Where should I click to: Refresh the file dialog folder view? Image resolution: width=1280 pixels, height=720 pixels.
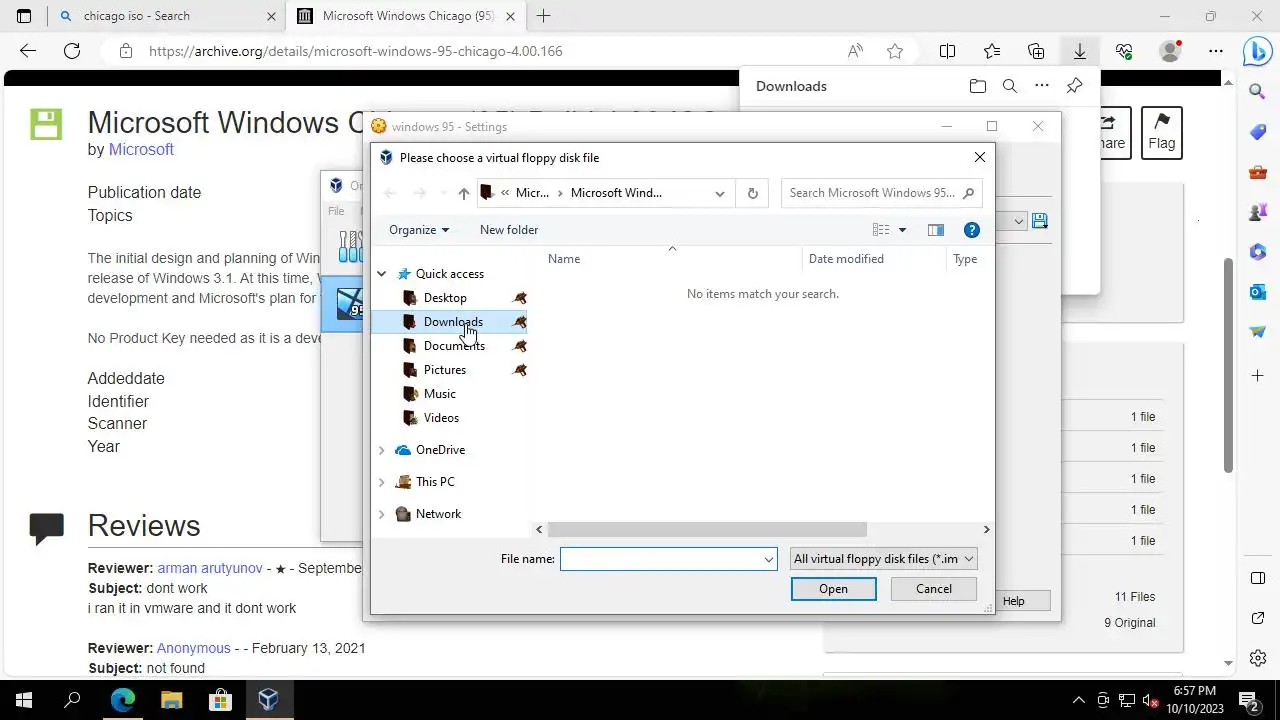pos(753,193)
